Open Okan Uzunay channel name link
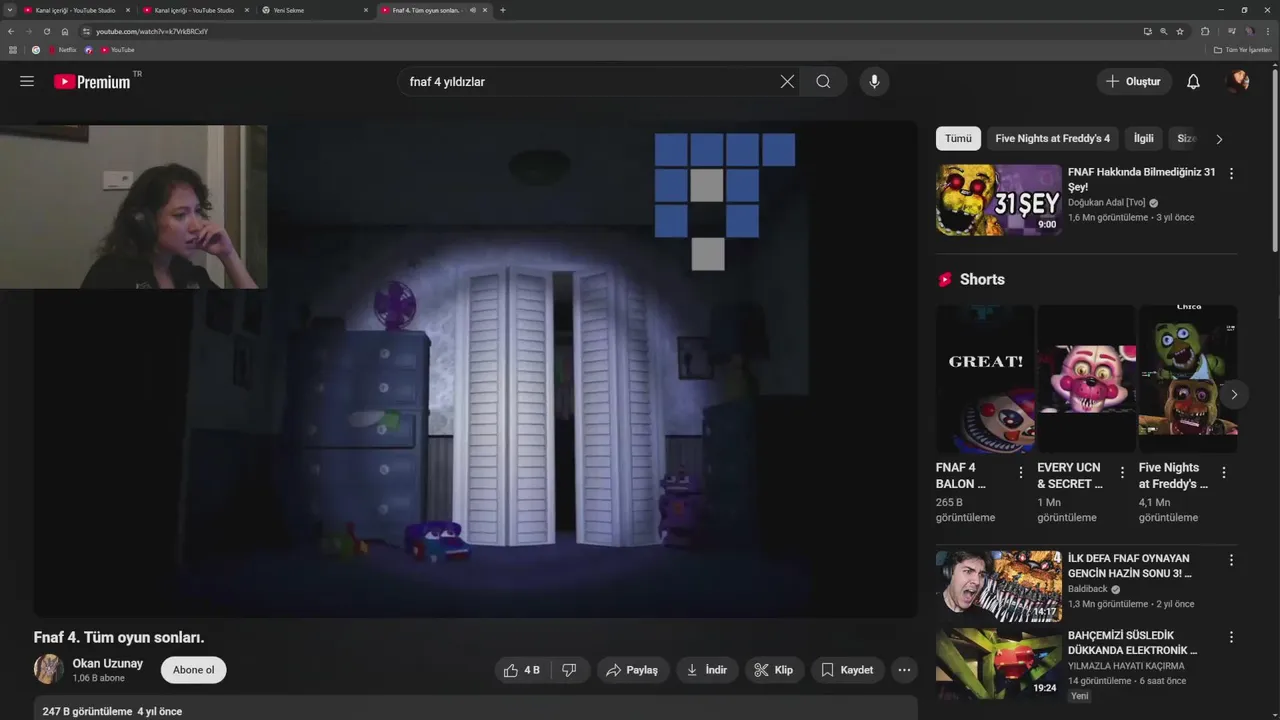 pyautogui.click(x=107, y=663)
